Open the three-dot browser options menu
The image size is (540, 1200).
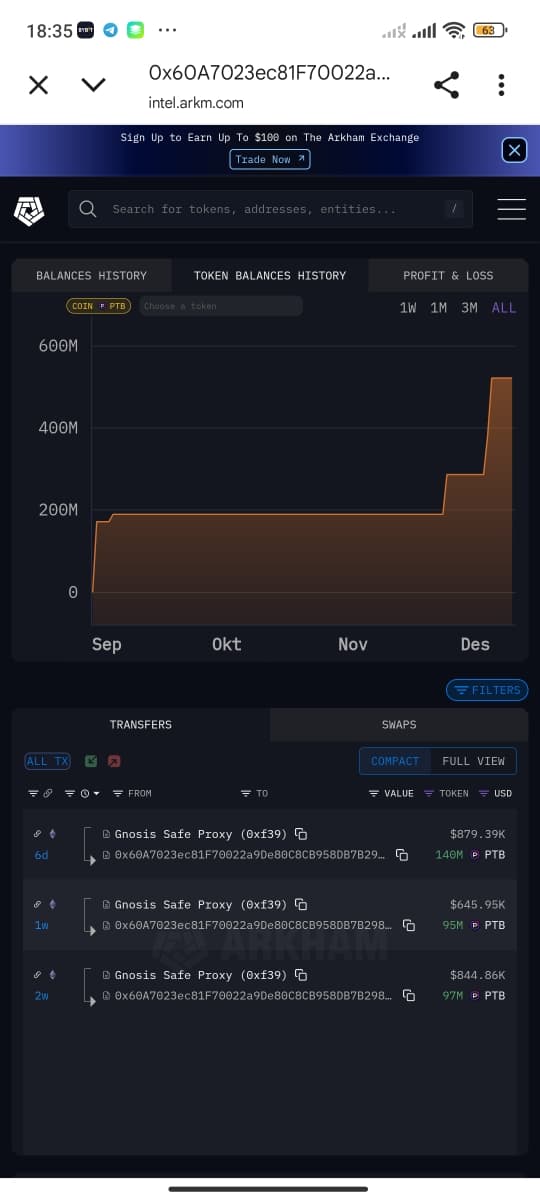coord(501,85)
